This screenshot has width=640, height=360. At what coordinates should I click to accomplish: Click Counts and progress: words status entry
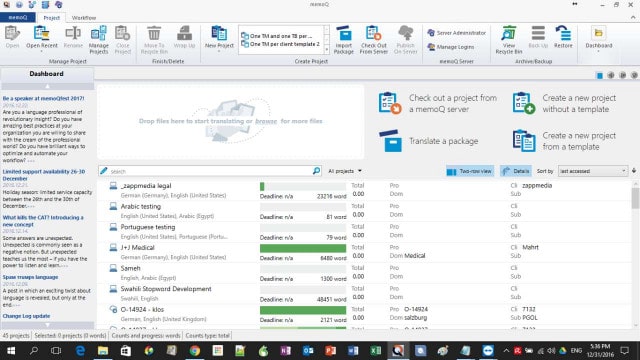point(146,336)
